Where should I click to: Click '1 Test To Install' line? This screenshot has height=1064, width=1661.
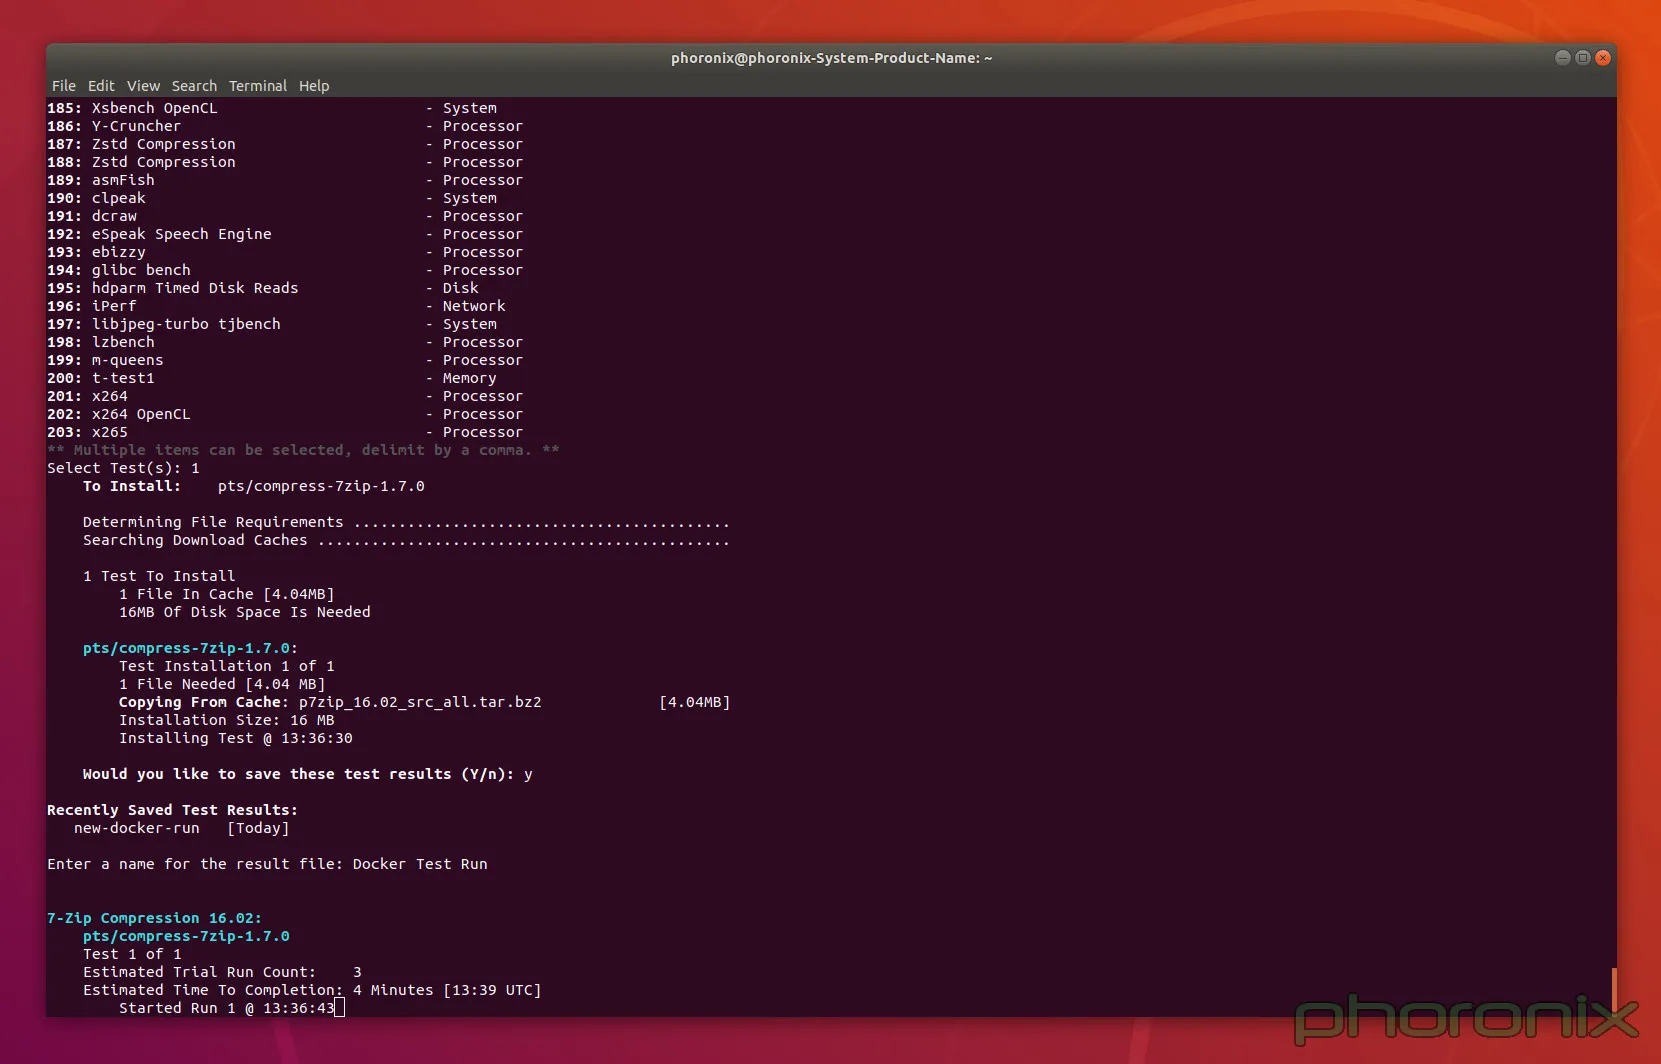(159, 576)
